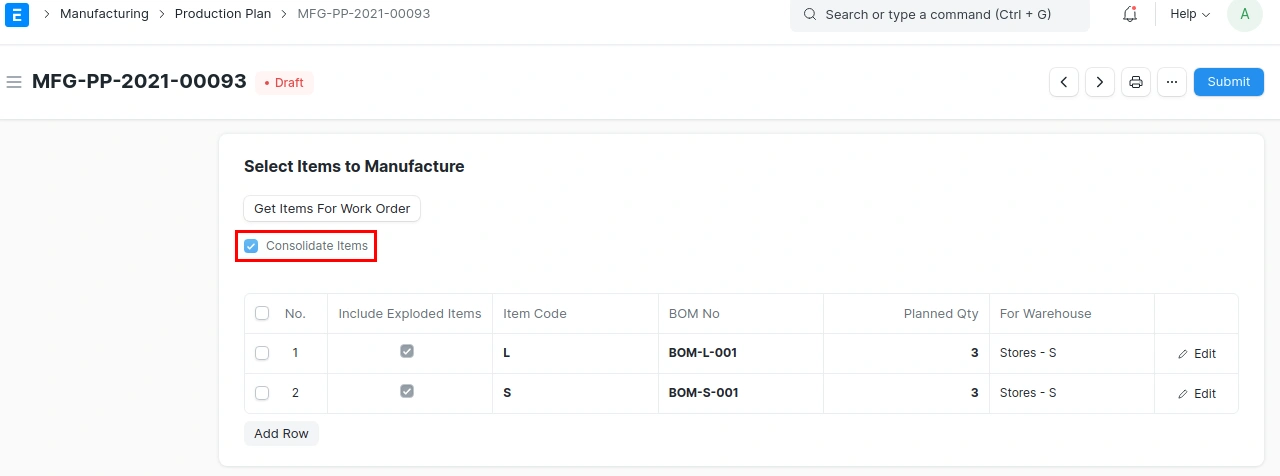1280x476 pixels.
Task: Navigate to Production Plan breadcrumb
Action: [x=222, y=14]
